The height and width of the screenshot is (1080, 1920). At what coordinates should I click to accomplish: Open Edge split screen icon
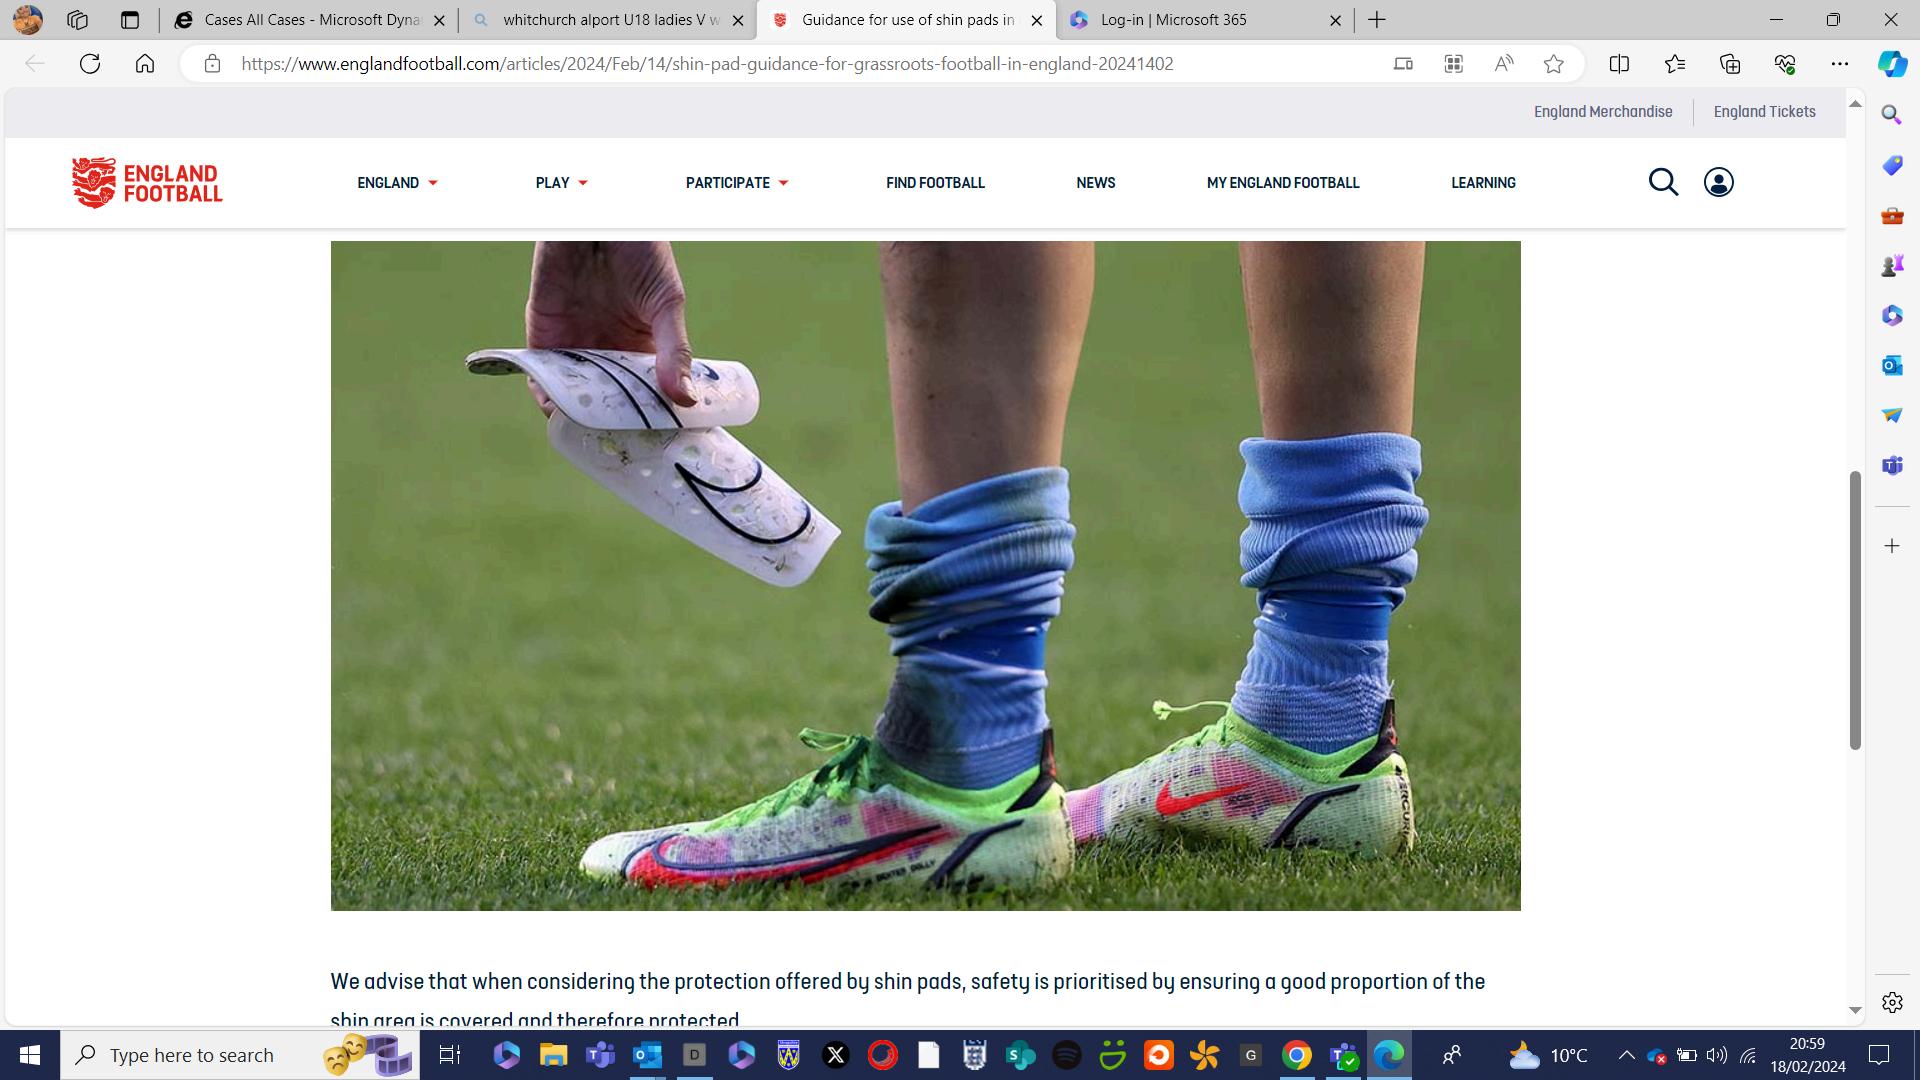pos(1619,64)
